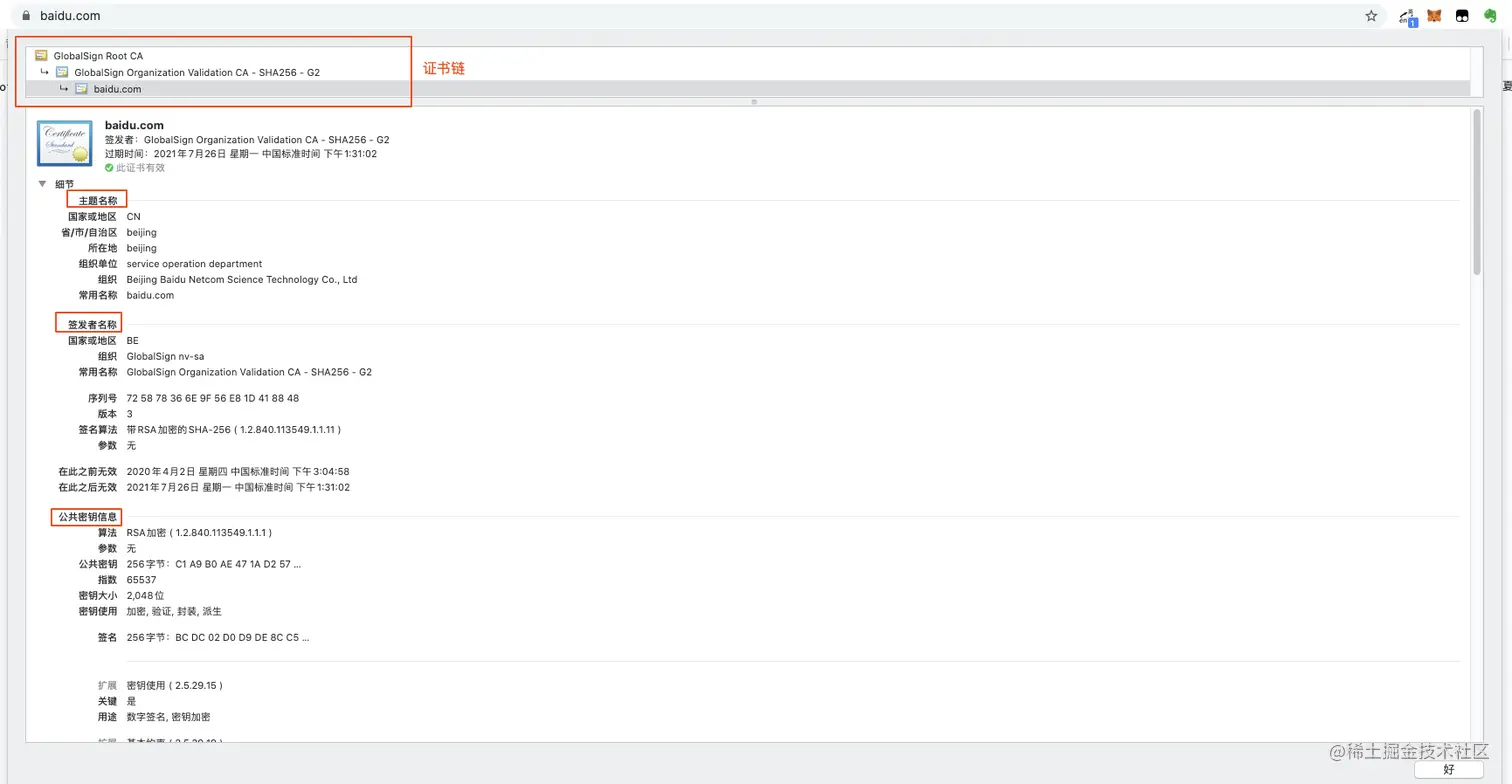Viewport: 1512px width, 784px height.
Task: Click the 好 button to dismiss the dialog
Action: 1449,769
